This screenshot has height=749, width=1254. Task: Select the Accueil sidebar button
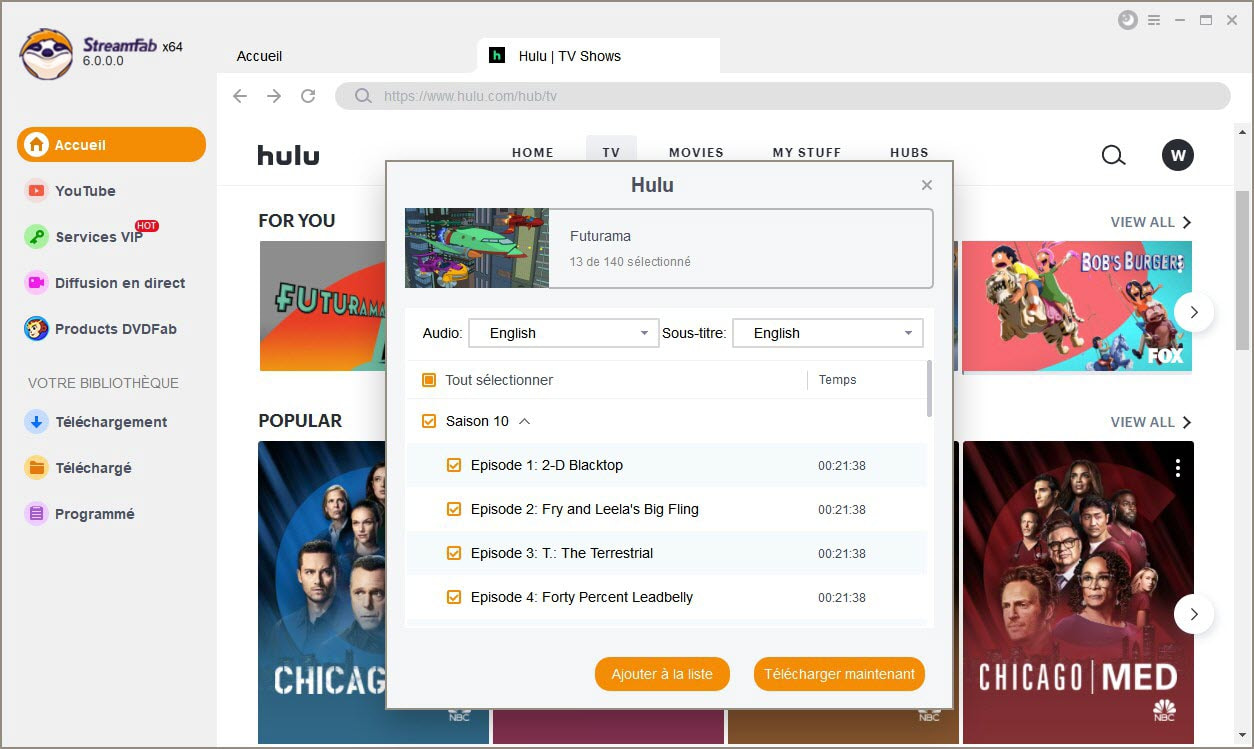111,145
